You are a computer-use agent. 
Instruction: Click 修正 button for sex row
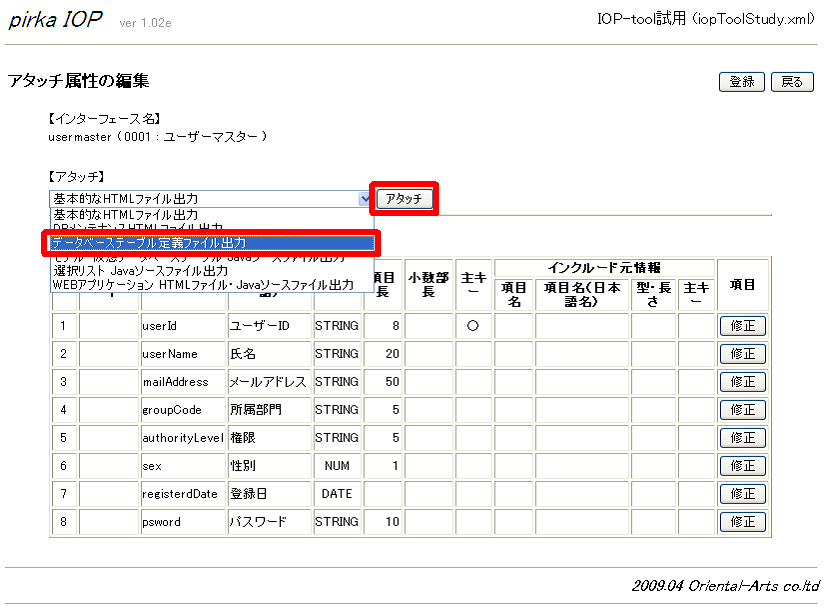(742, 465)
